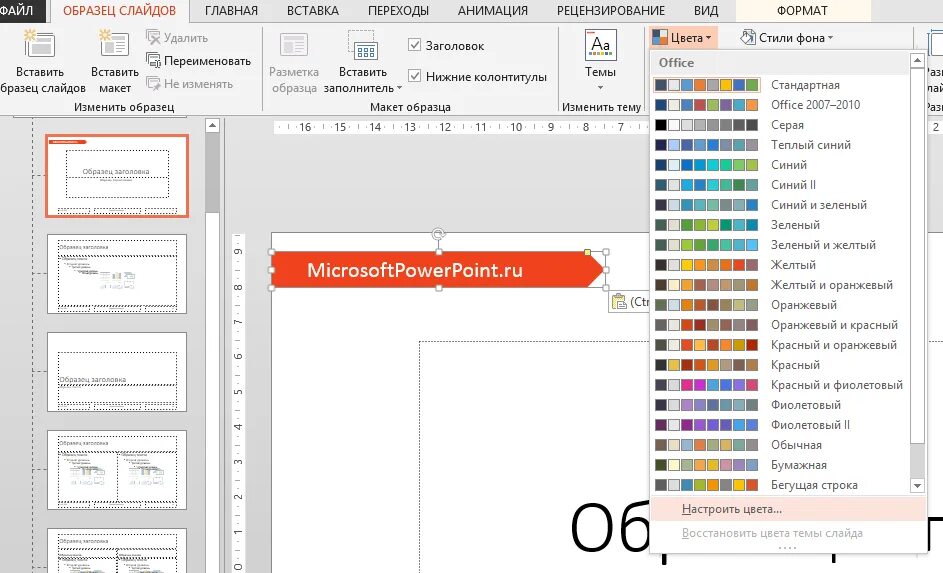Viewport: 943px width, 573px height.
Task: Click the Insert Slide Master icon
Action: pos(40,44)
